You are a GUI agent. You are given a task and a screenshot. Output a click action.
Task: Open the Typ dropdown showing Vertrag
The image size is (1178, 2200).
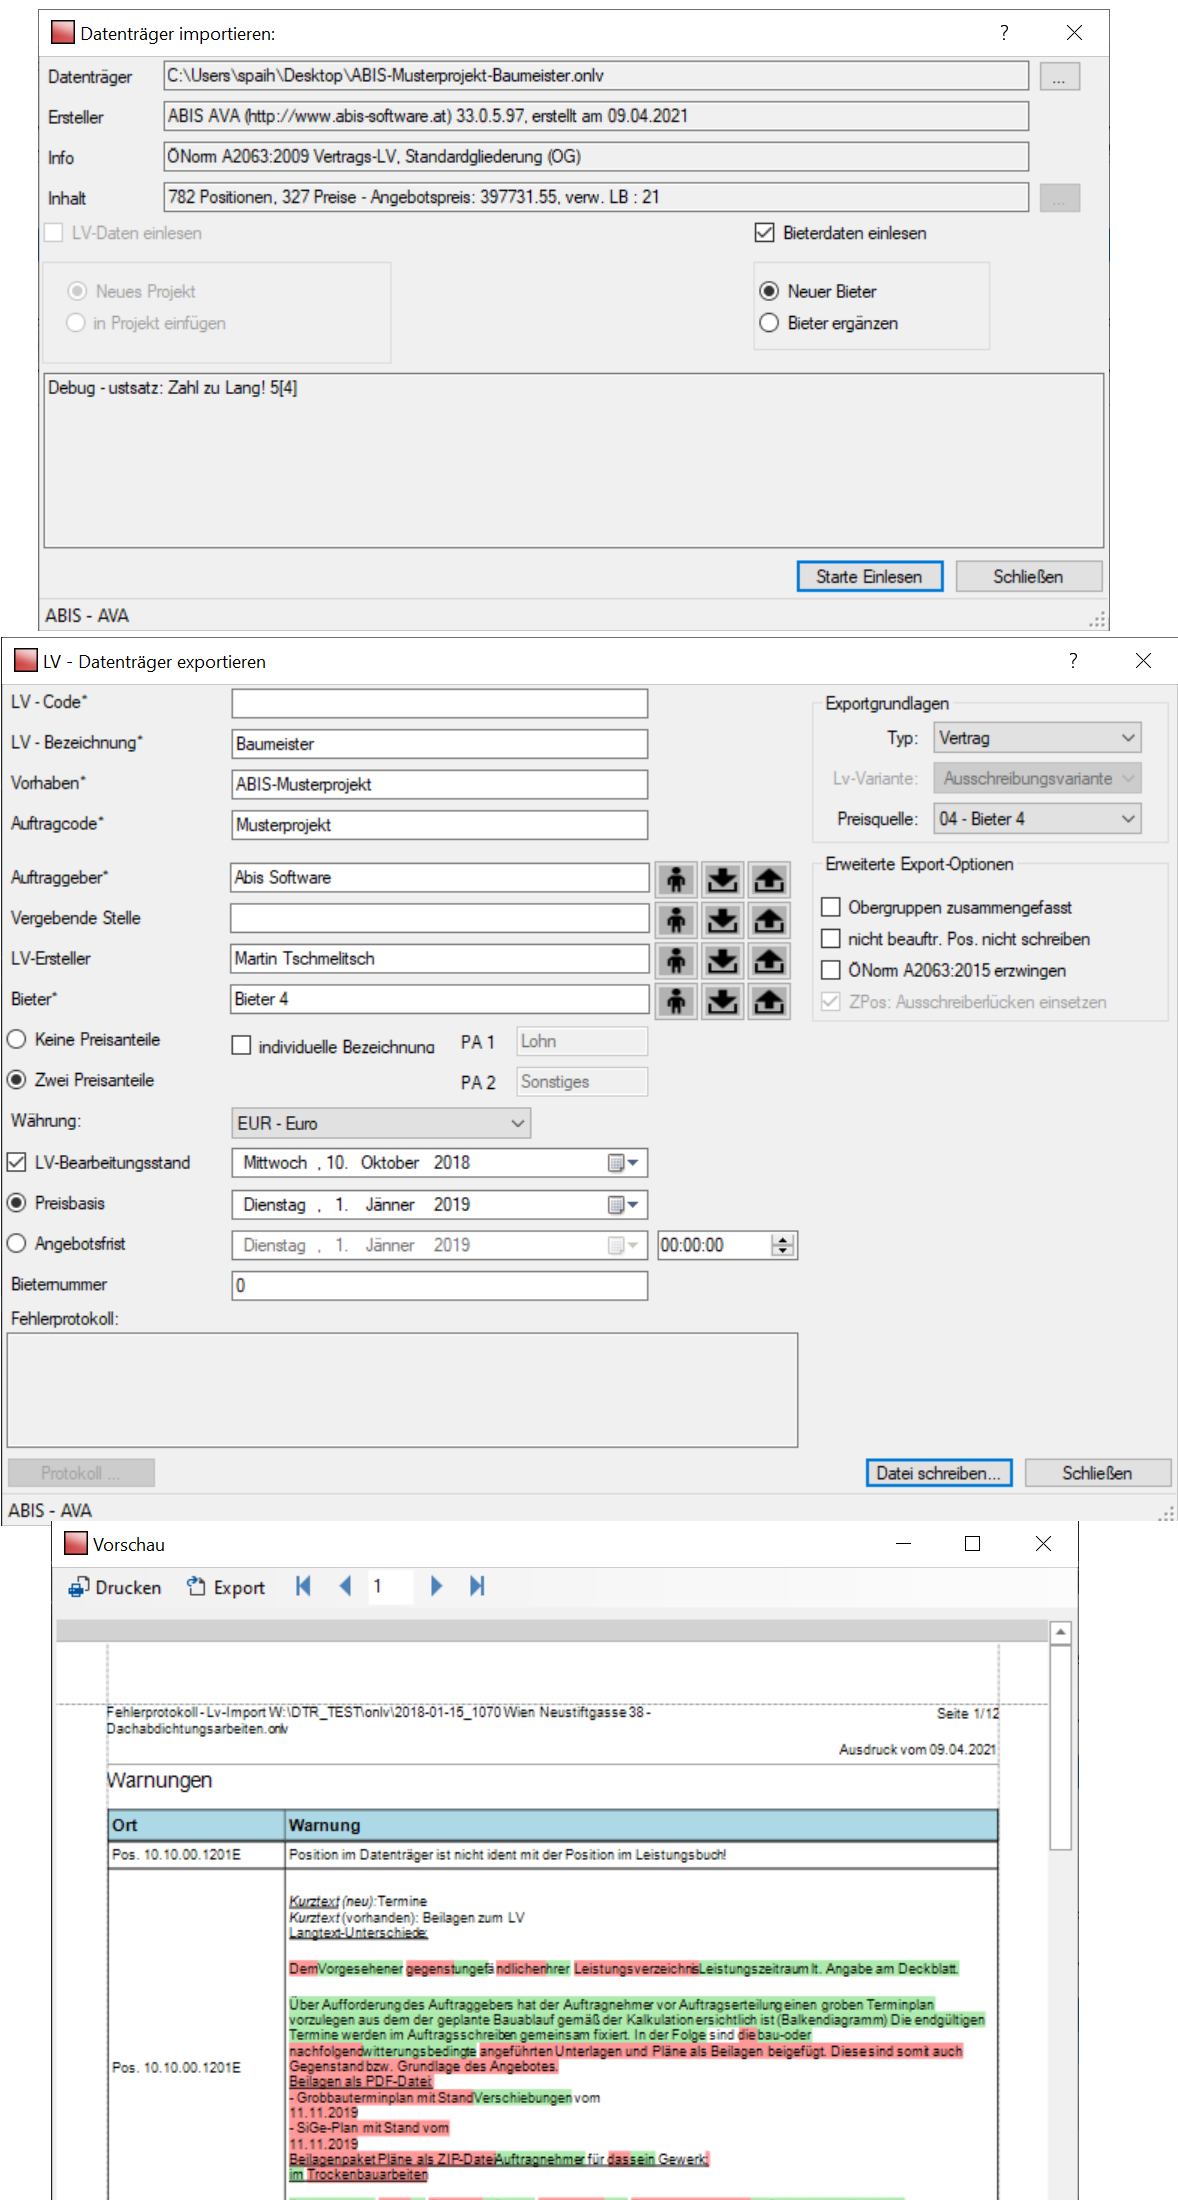(1037, 738)
